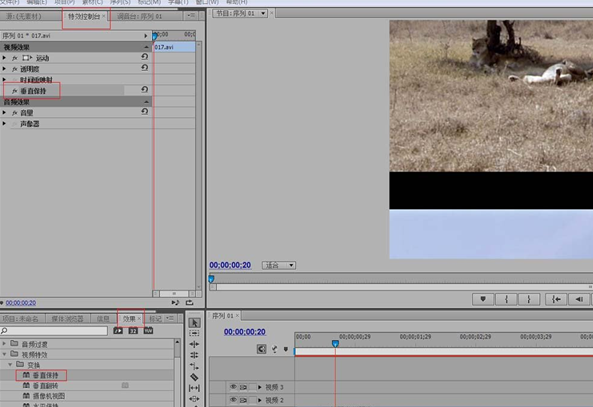
Task: Switch to the 效果 tab
Action: 130,319
